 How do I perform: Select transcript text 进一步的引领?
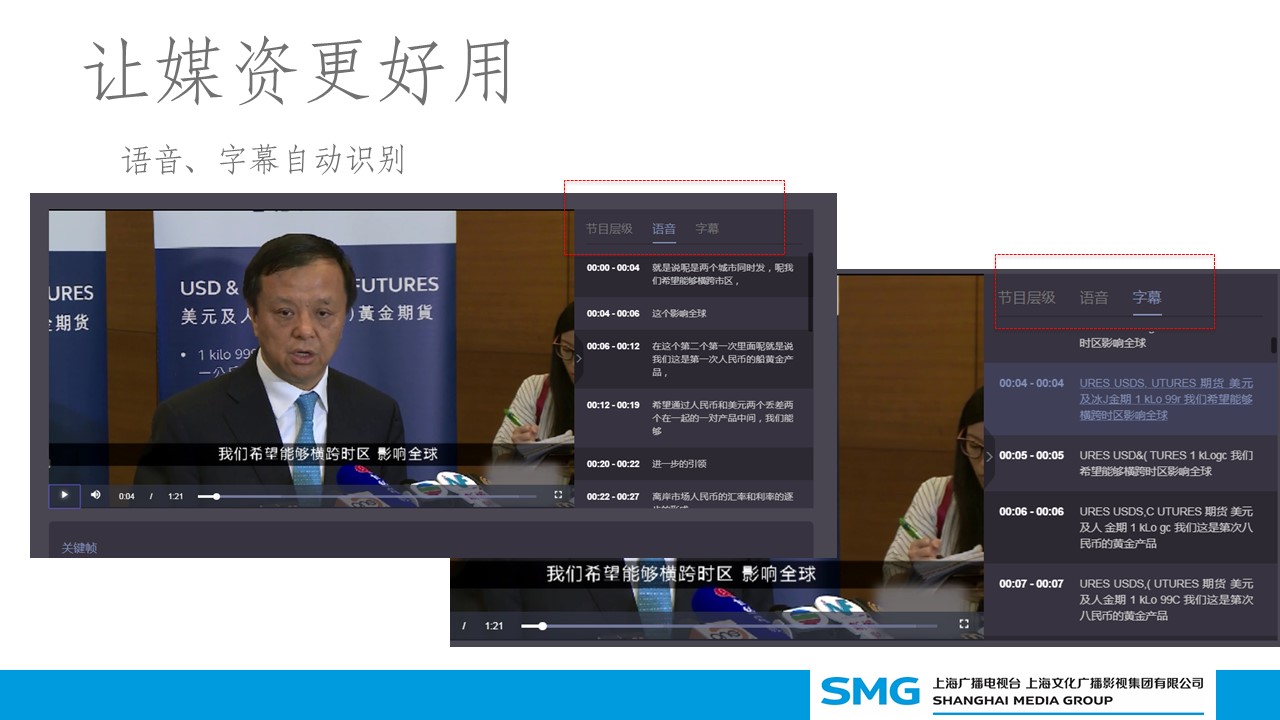point(680,464)
